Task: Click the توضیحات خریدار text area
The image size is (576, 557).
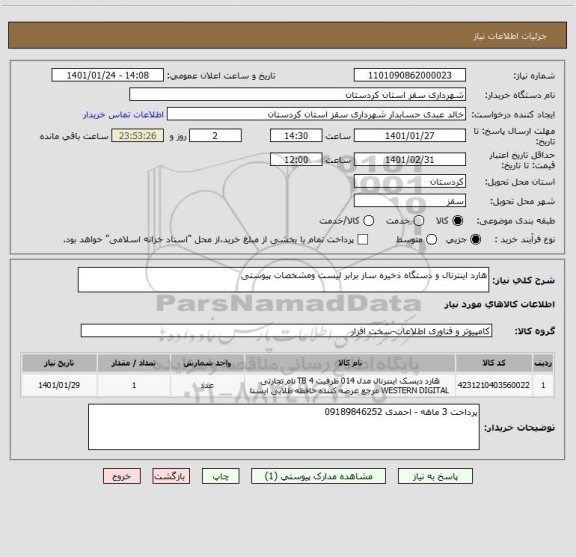Action: 284,427
